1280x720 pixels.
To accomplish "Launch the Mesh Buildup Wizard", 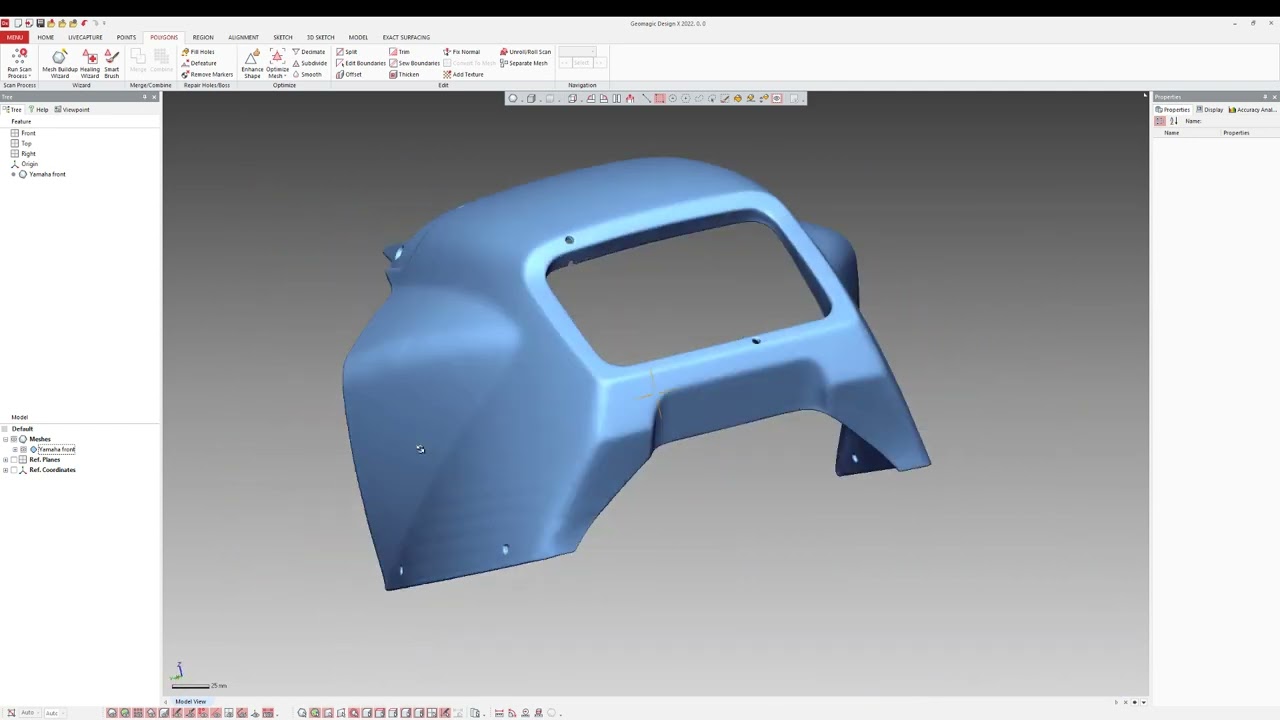I will (60, 63).
